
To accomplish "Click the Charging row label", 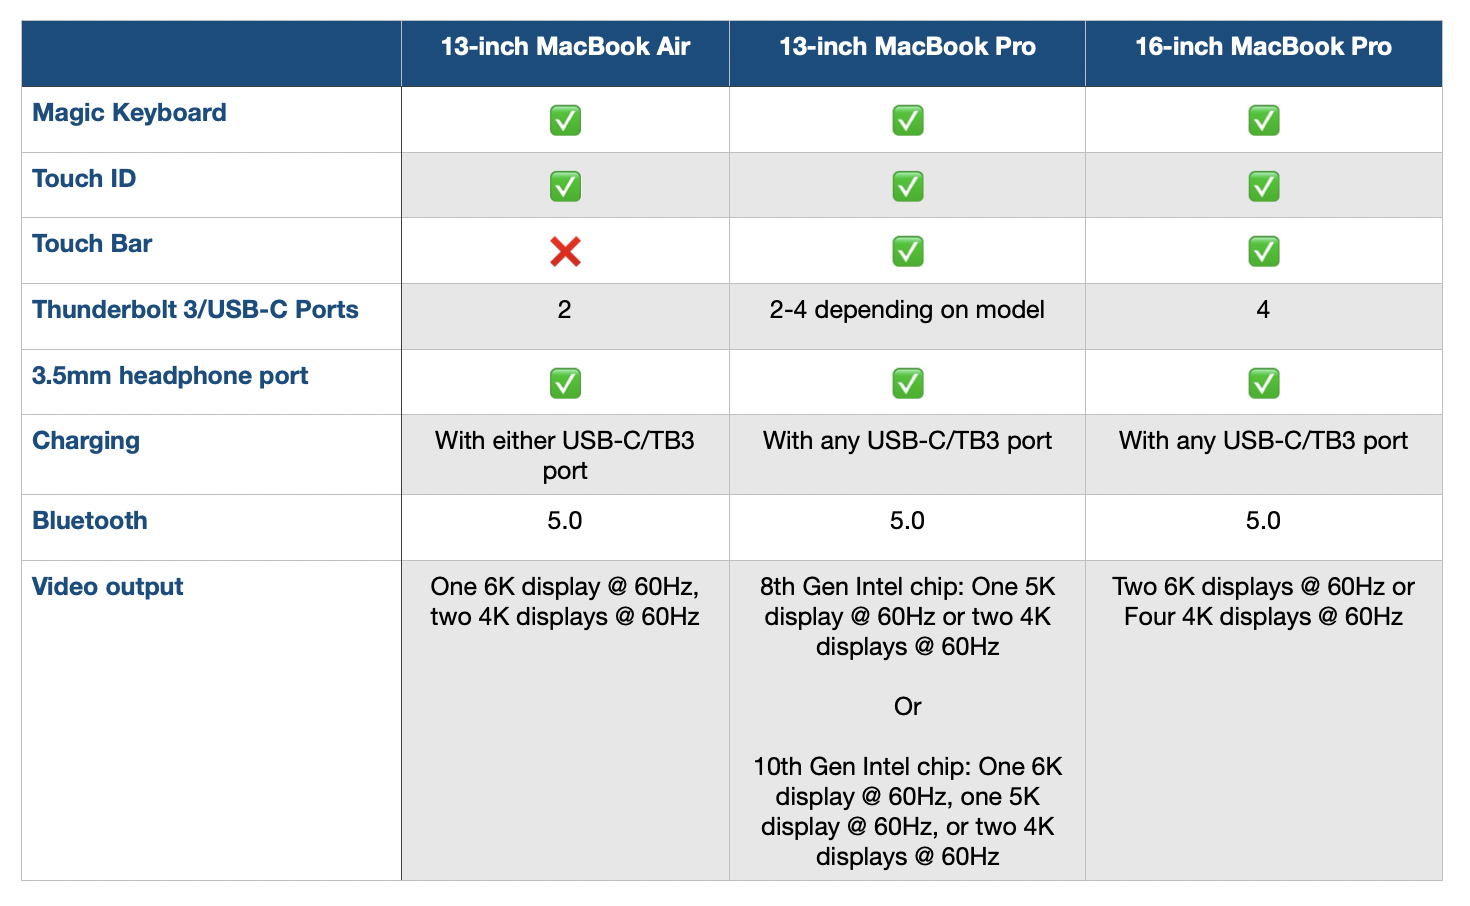I will pyautogui.click(x=86, y=441).
